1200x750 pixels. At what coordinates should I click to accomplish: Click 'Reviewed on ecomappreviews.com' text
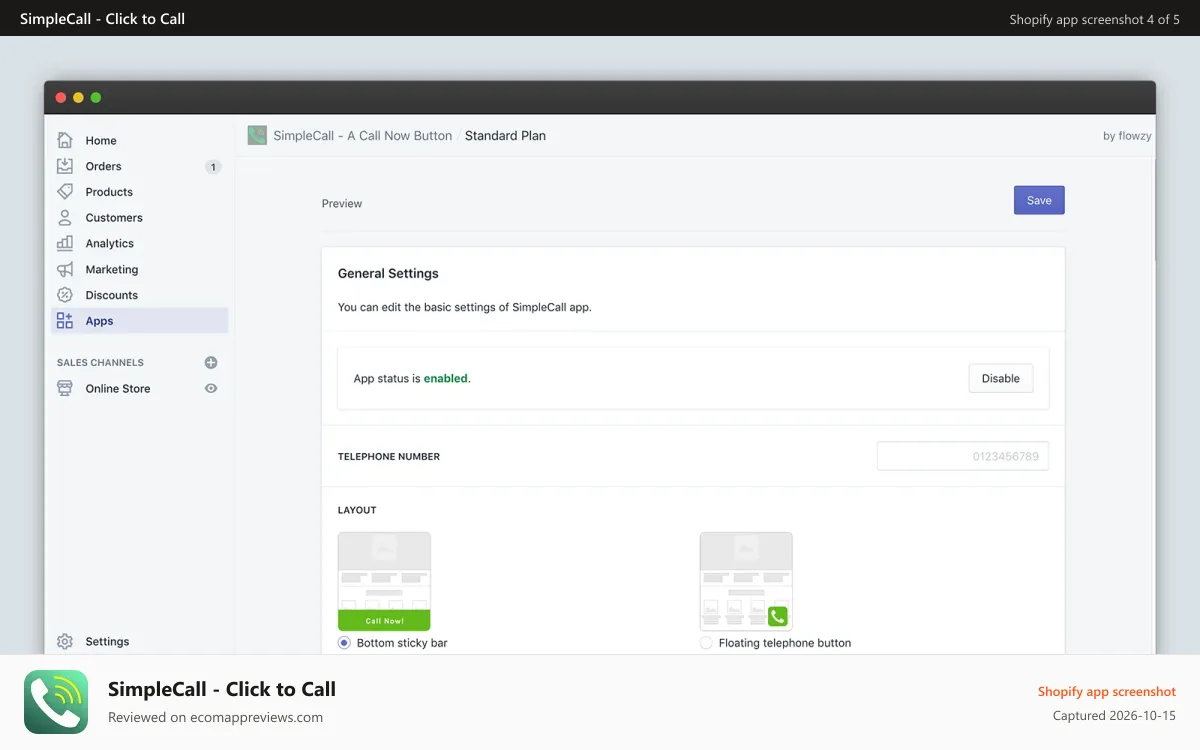coord(215,717)
